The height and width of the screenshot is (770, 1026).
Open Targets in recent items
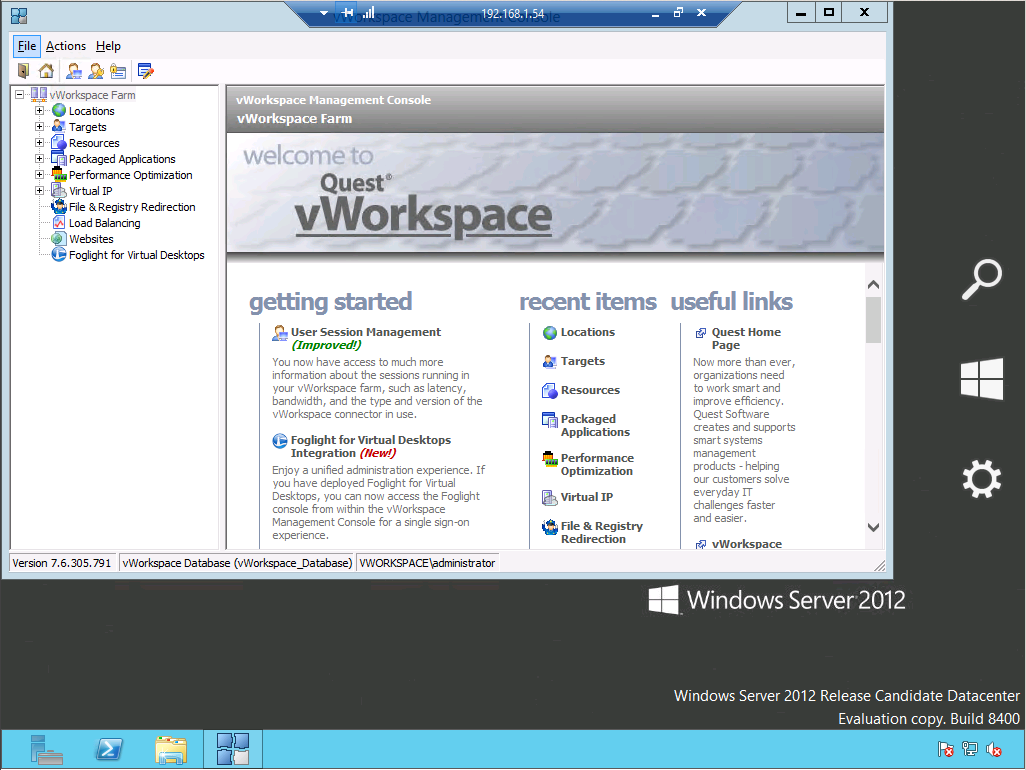point(582,361)
